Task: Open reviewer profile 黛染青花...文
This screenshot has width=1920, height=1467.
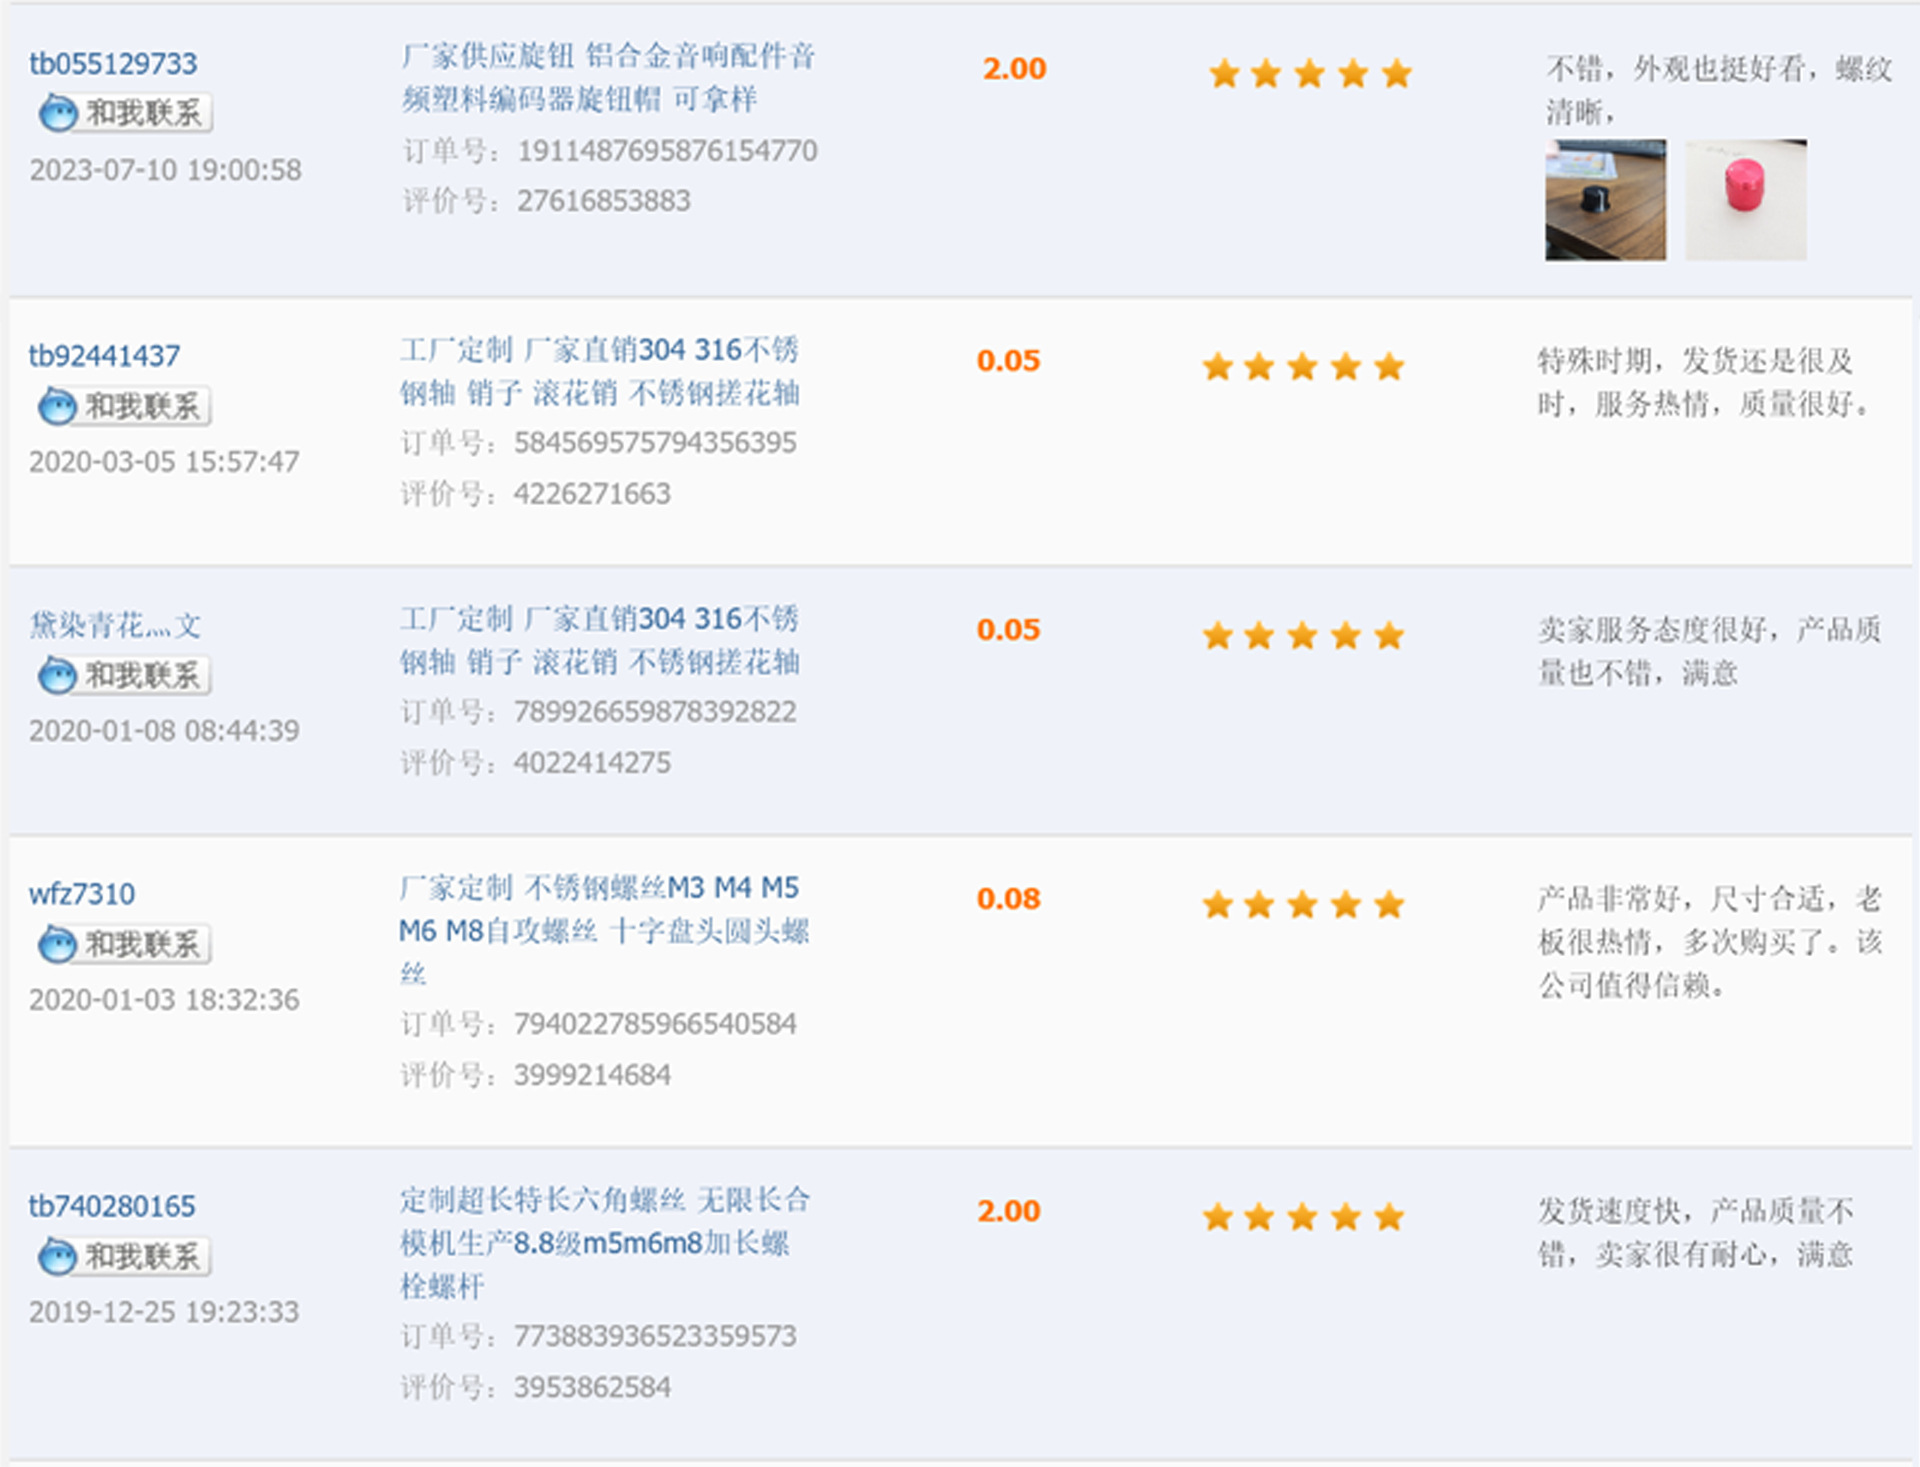Action: pos(114,626)
